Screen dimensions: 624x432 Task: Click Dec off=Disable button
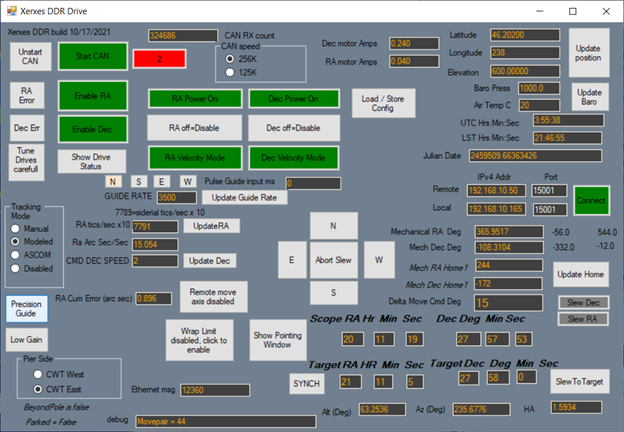pyautogui.click(x=294, y=128)
